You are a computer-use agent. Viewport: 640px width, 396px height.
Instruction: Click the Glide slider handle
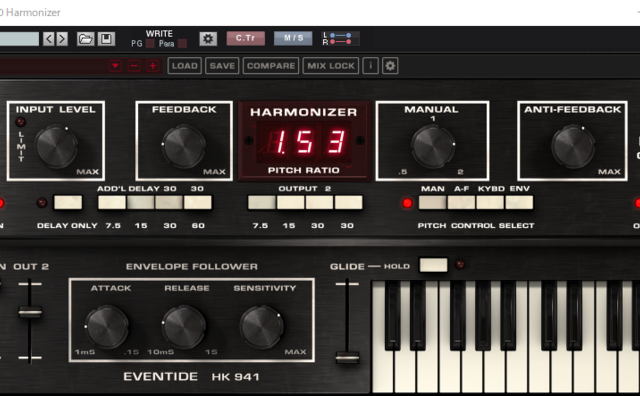click(347, 358)
